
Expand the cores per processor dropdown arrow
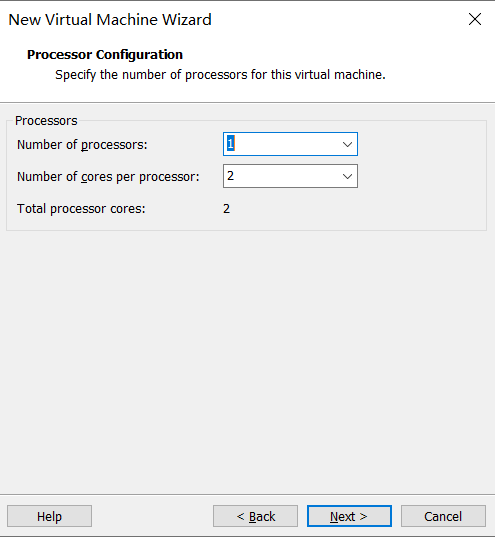point(347,176)
